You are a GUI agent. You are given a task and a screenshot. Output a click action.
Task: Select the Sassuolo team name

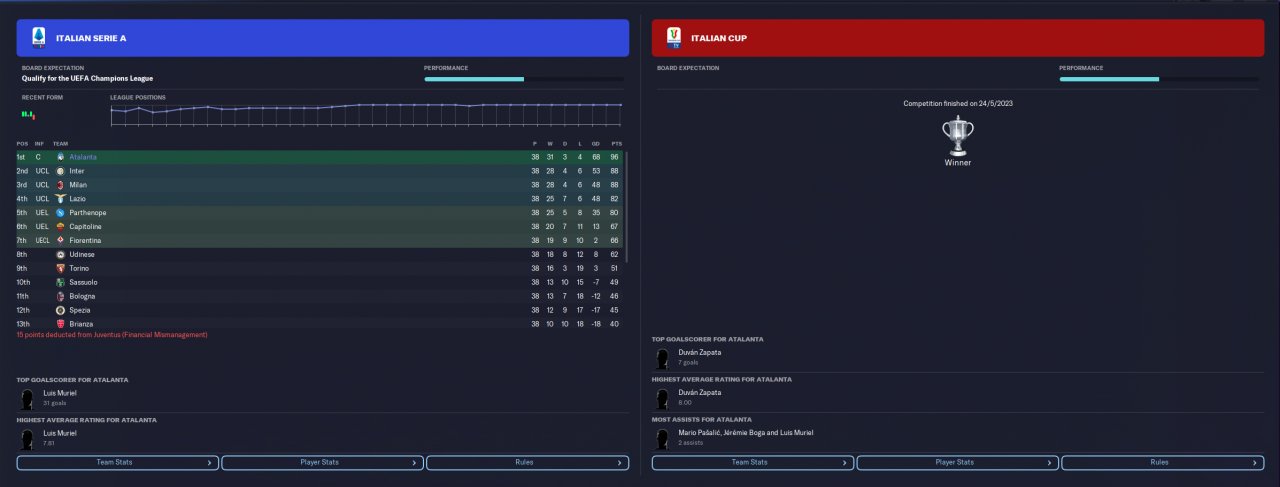click(84, 282)
